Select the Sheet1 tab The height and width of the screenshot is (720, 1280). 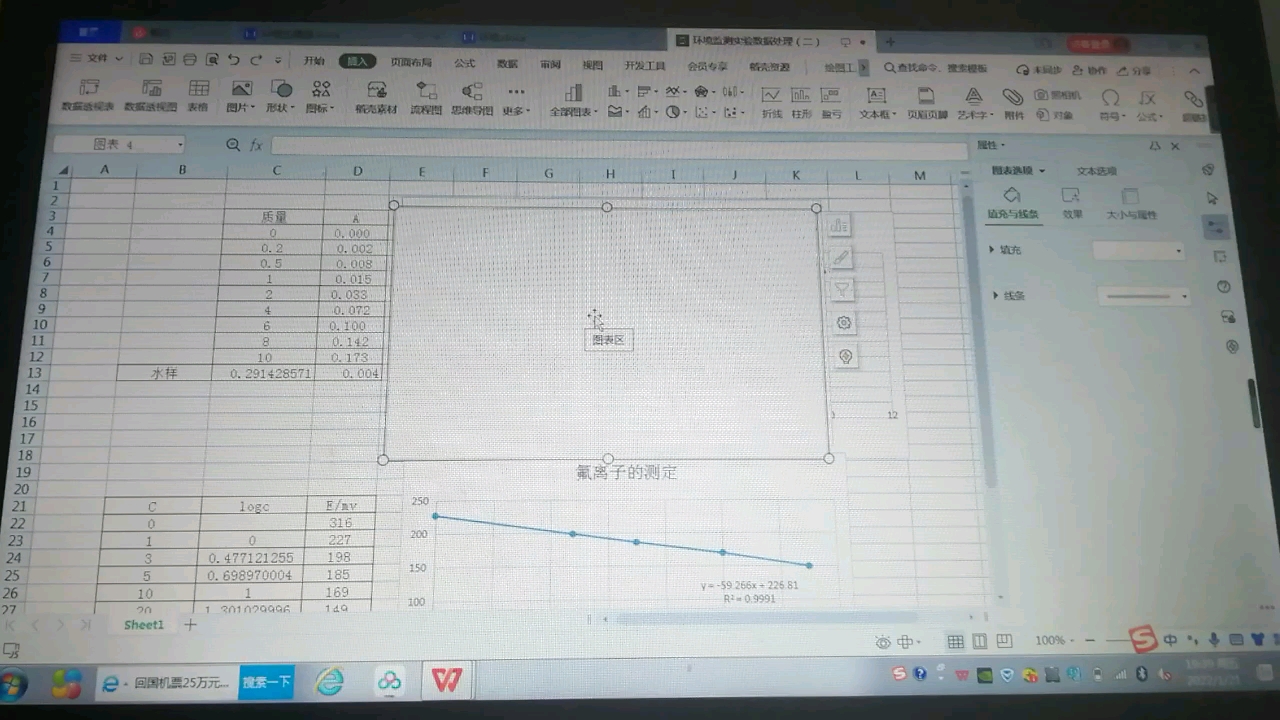(x=143, y=624)
